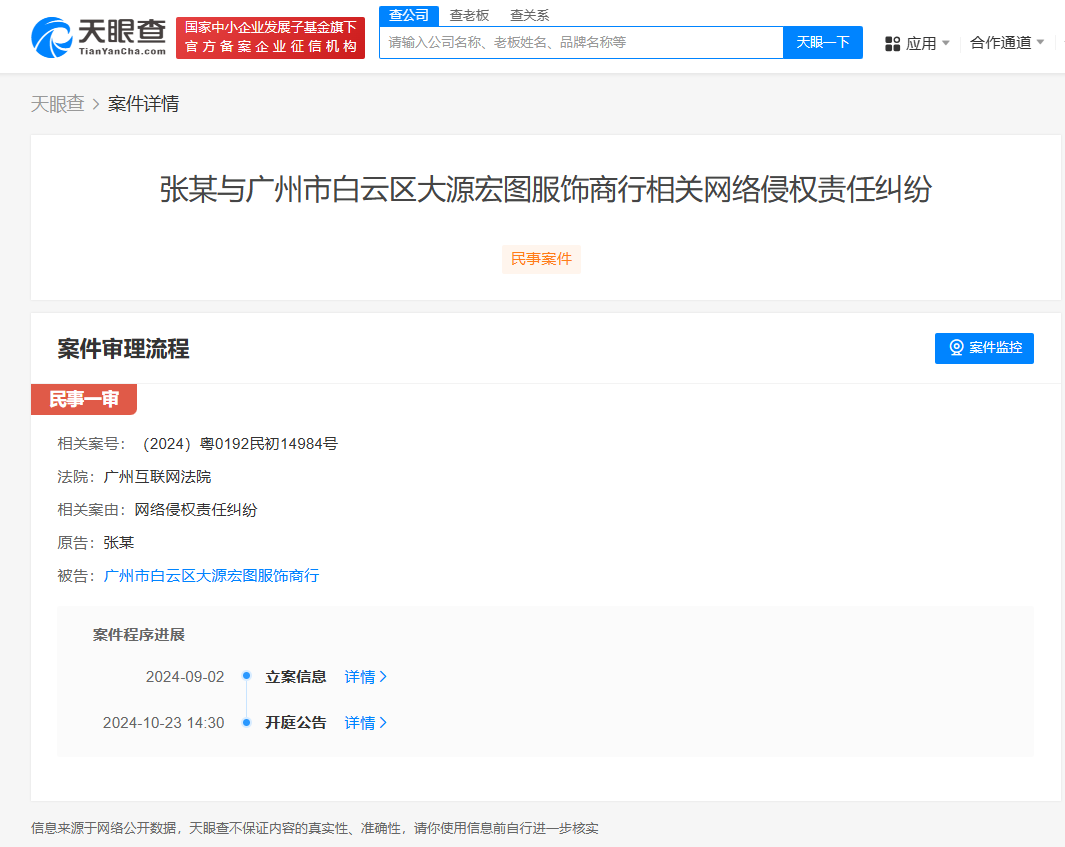Click the 案件审理流程 heading
The height and width of the screenshot is (847, 1065).
(124, 348)
